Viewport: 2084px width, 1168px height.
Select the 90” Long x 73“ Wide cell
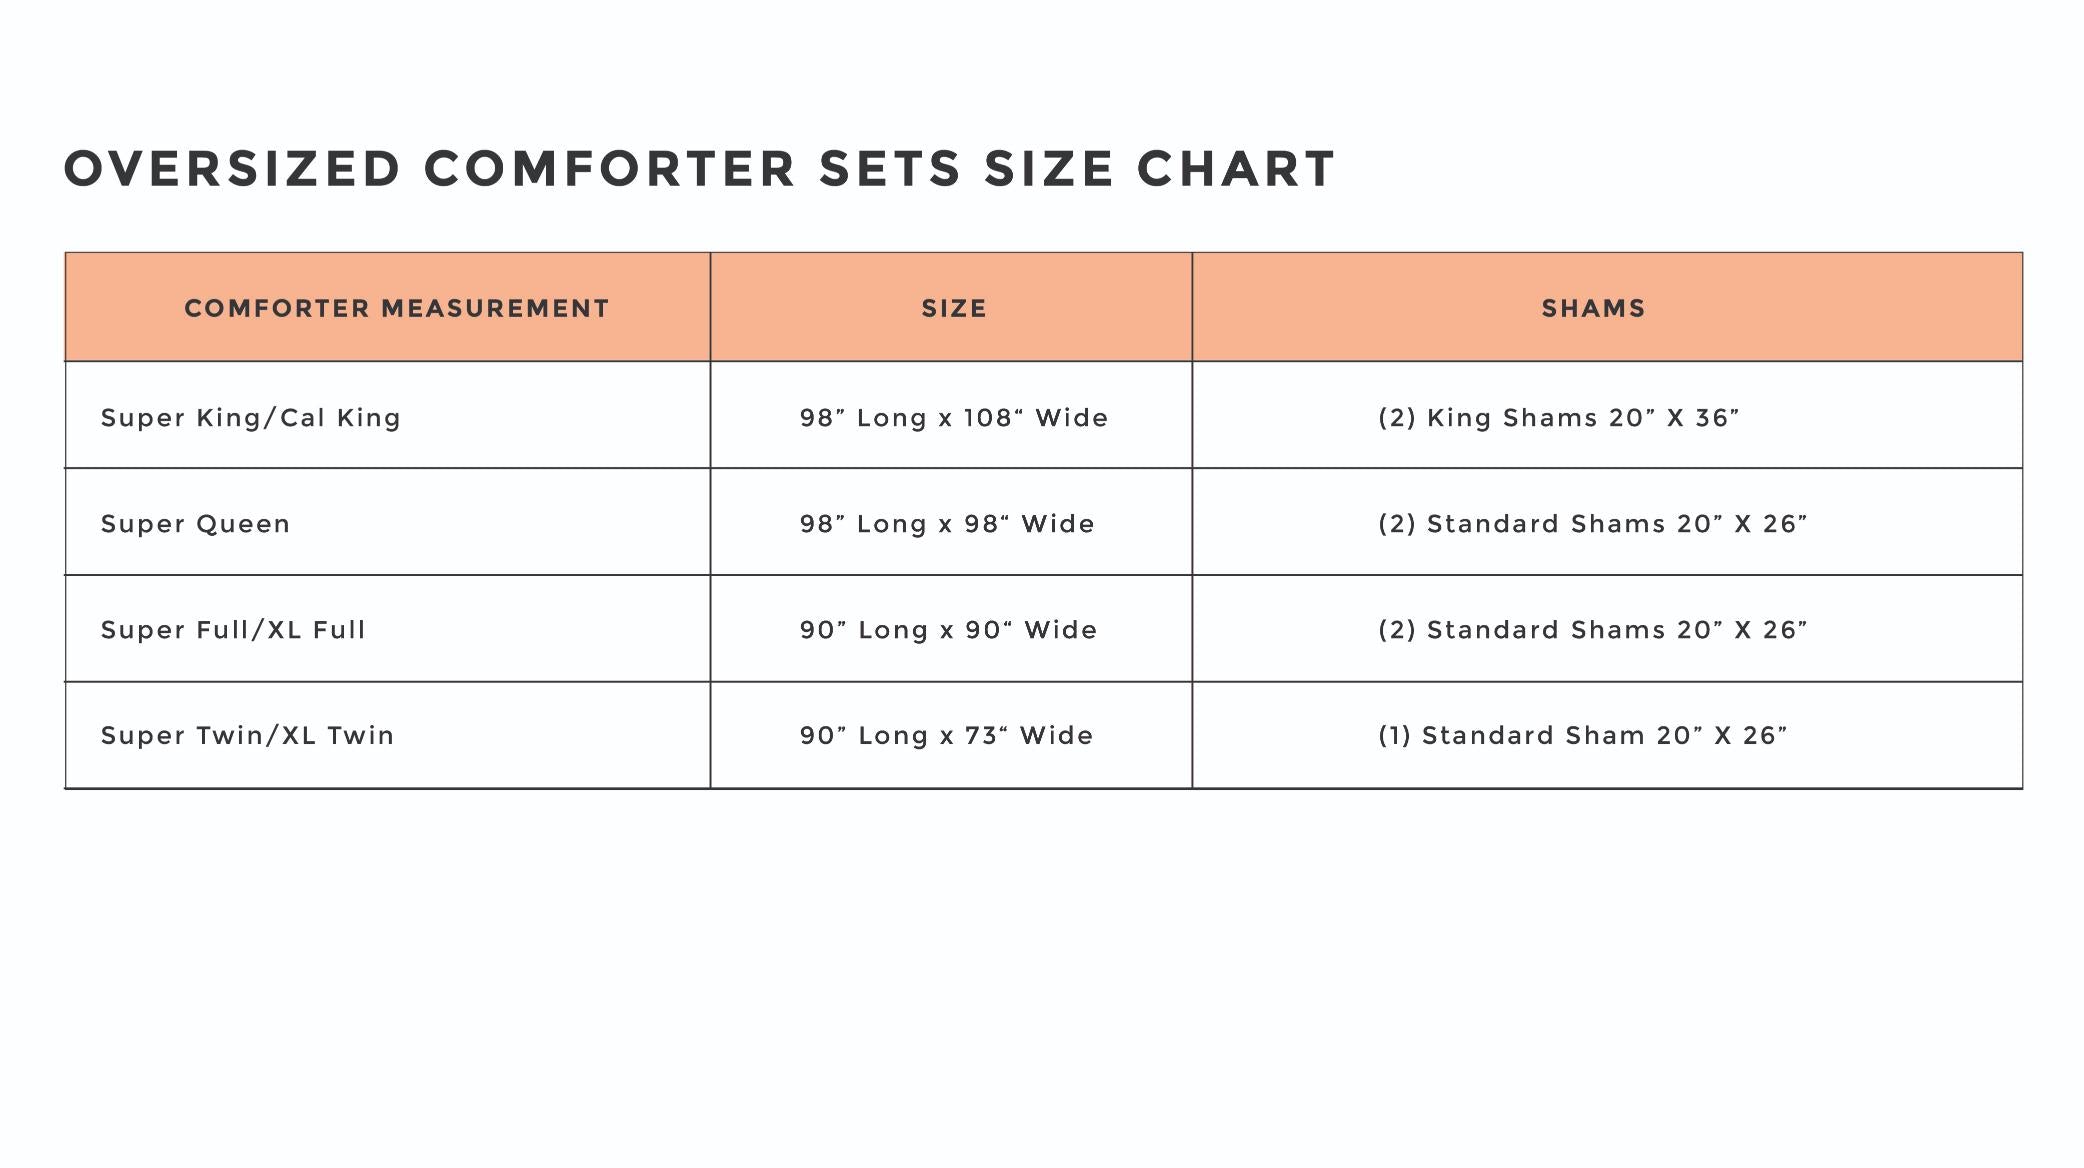[x=946, y=736]
